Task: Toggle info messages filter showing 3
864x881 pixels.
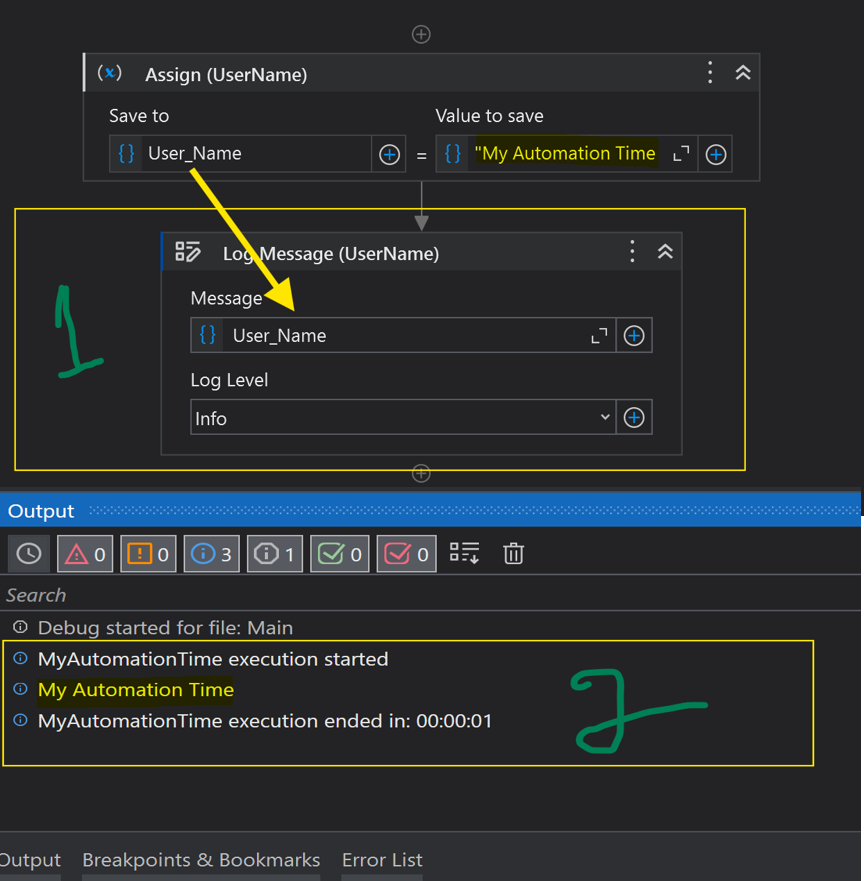Action: pyautogui.click(x=211, y=554)
